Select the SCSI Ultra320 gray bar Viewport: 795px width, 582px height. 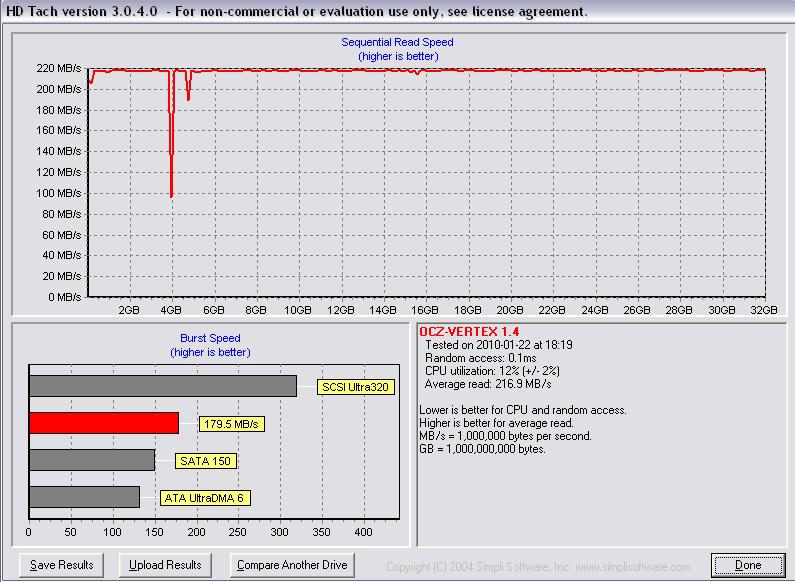coord(163,386)
